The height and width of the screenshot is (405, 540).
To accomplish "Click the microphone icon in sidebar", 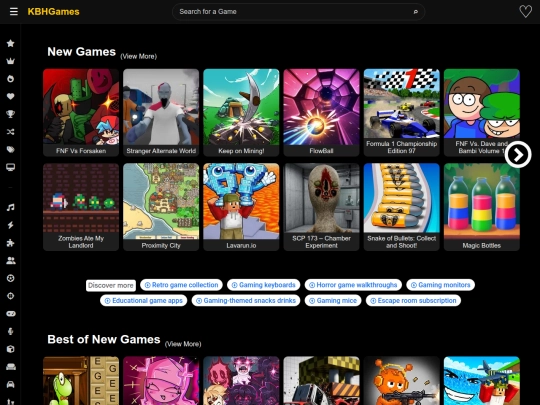I will click(x=11, y=331).
